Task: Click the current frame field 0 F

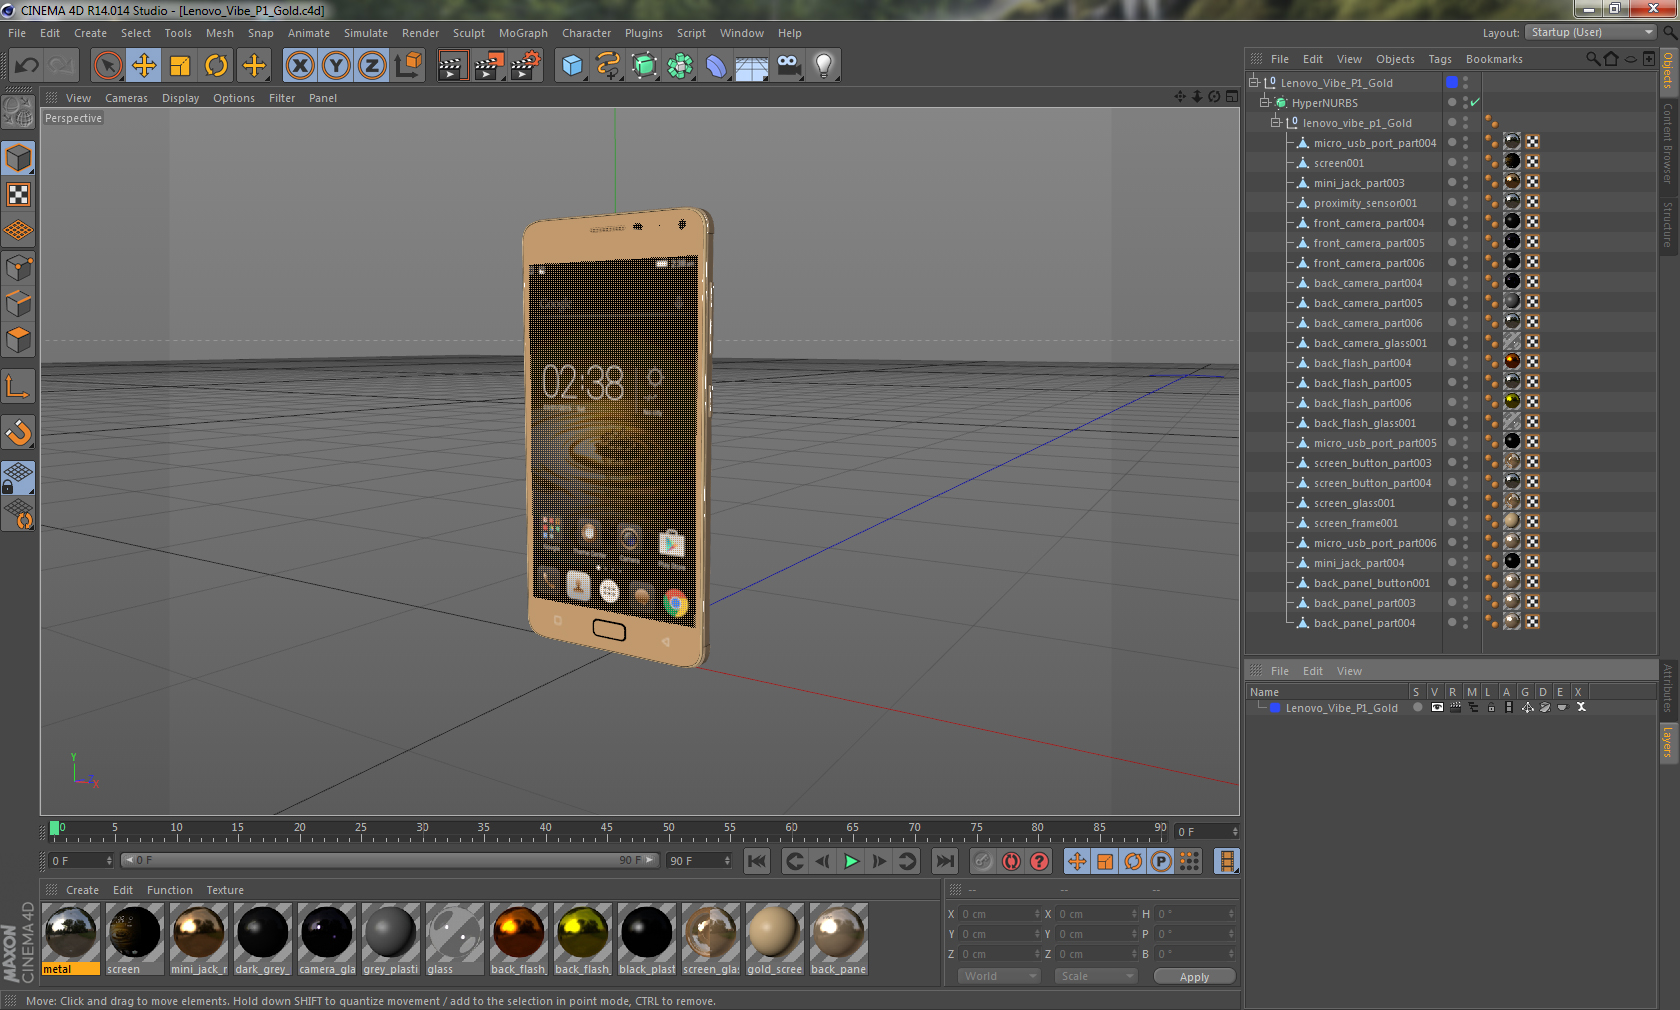Action: click(x=1207, y=831)
